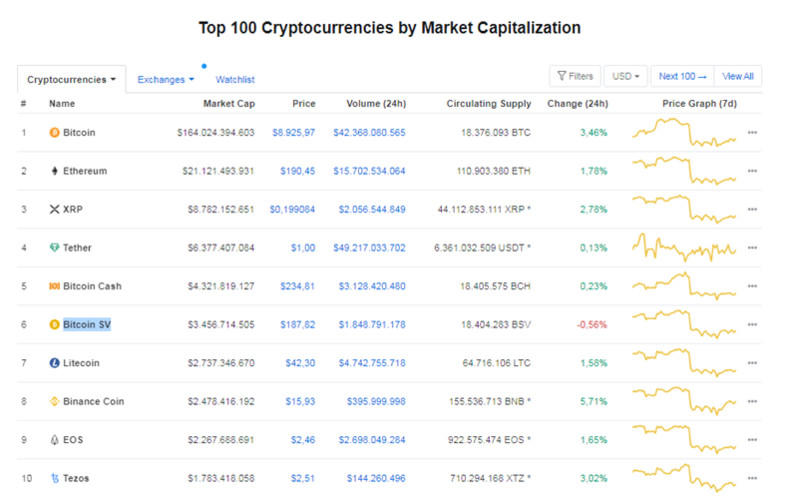Click the Ethereum logo icon
The image size is (798, 496).
[x=54, y=171]
